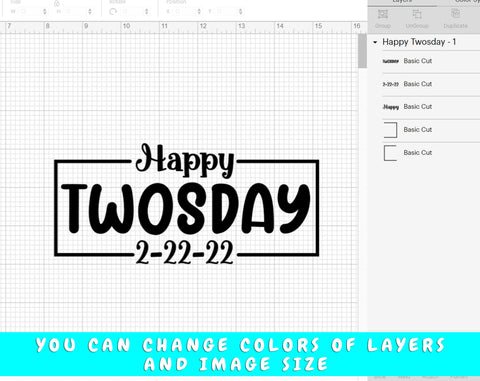Select the rectangular frame line on canvas

coord(56,208)
